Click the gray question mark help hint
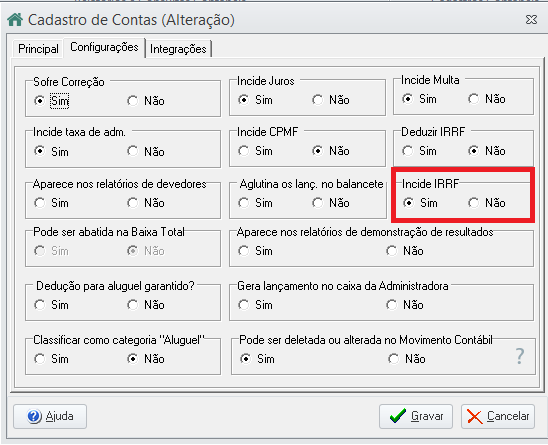The height and width of the screenshot is (445, 548). (520, 356)
